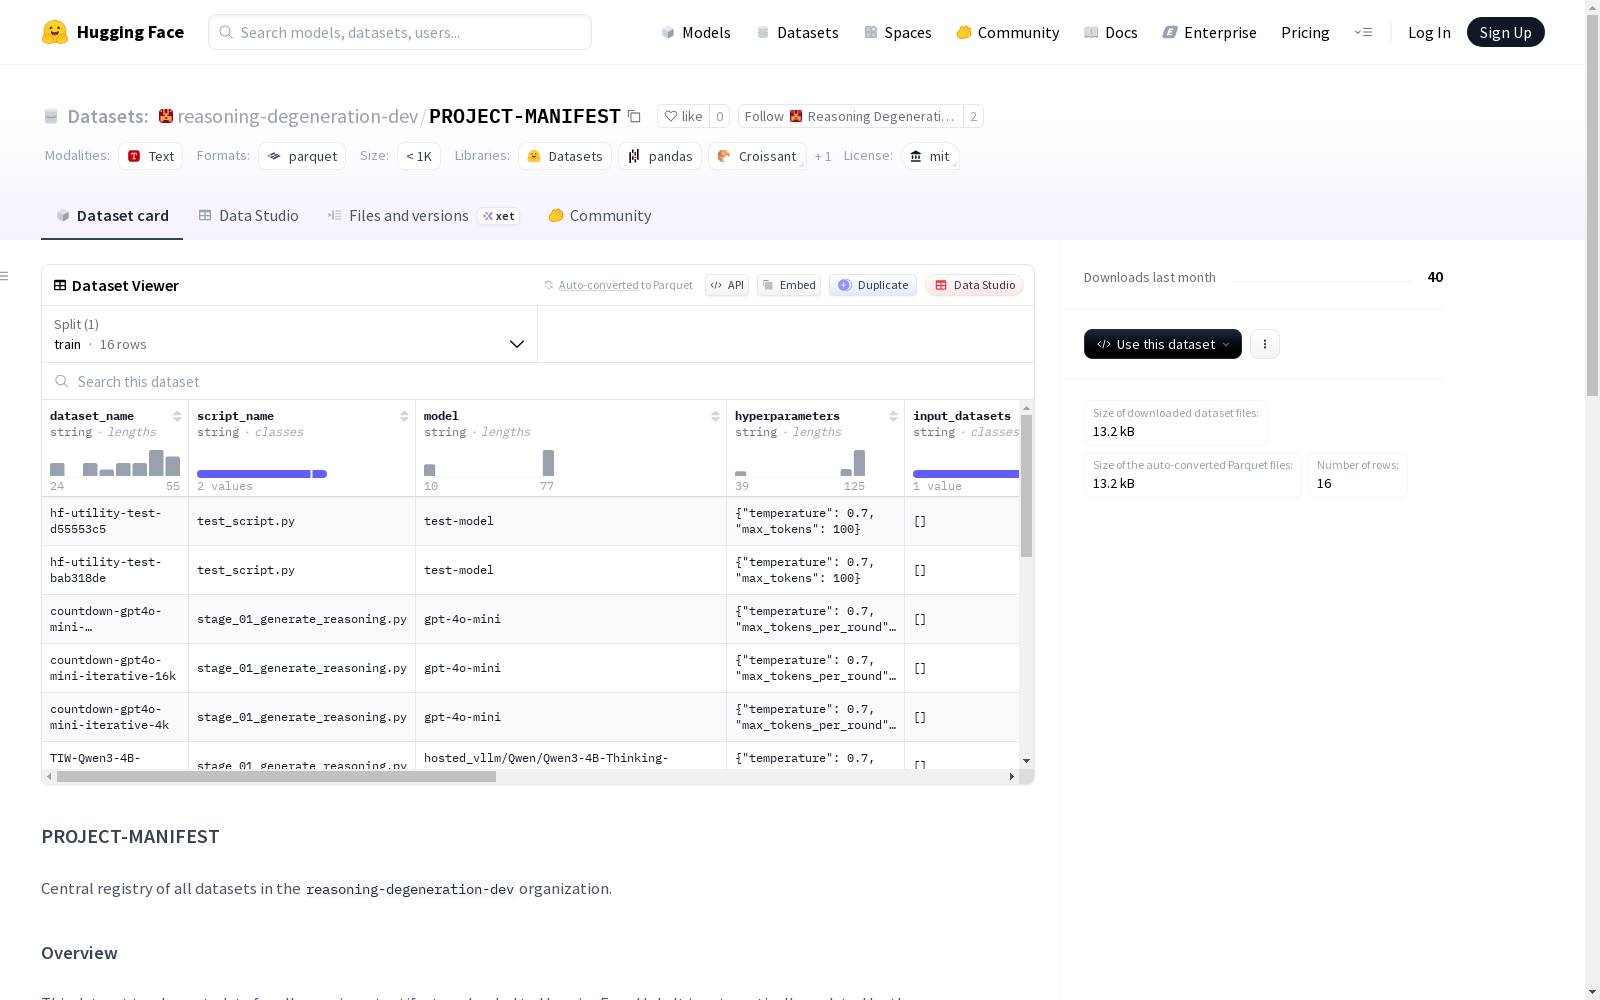The image size is (1600, 1000).
Task: Click the Log In link
Action: click(x=1429, y=32)
